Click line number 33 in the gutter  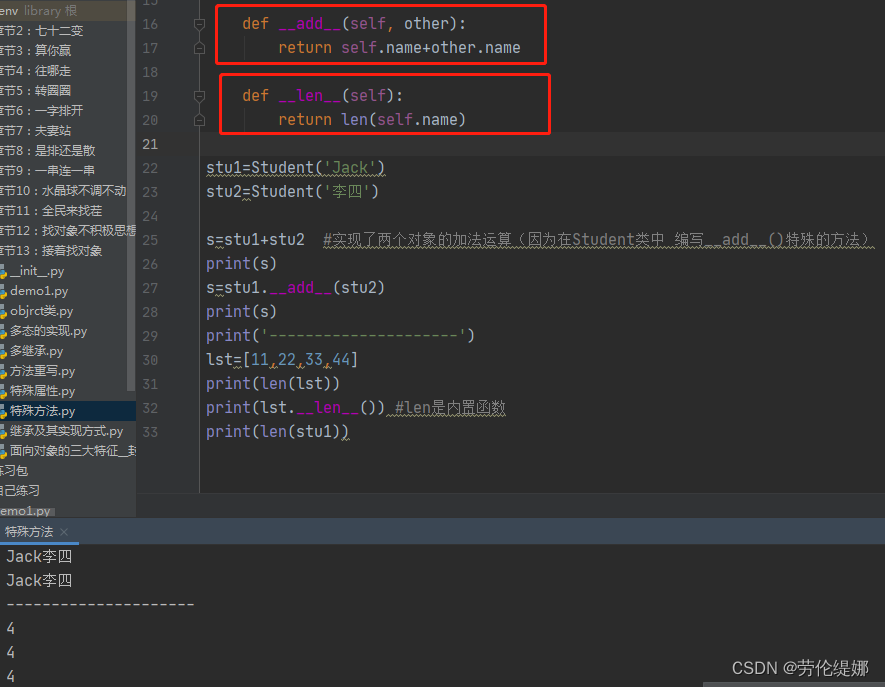coord(150,432)
